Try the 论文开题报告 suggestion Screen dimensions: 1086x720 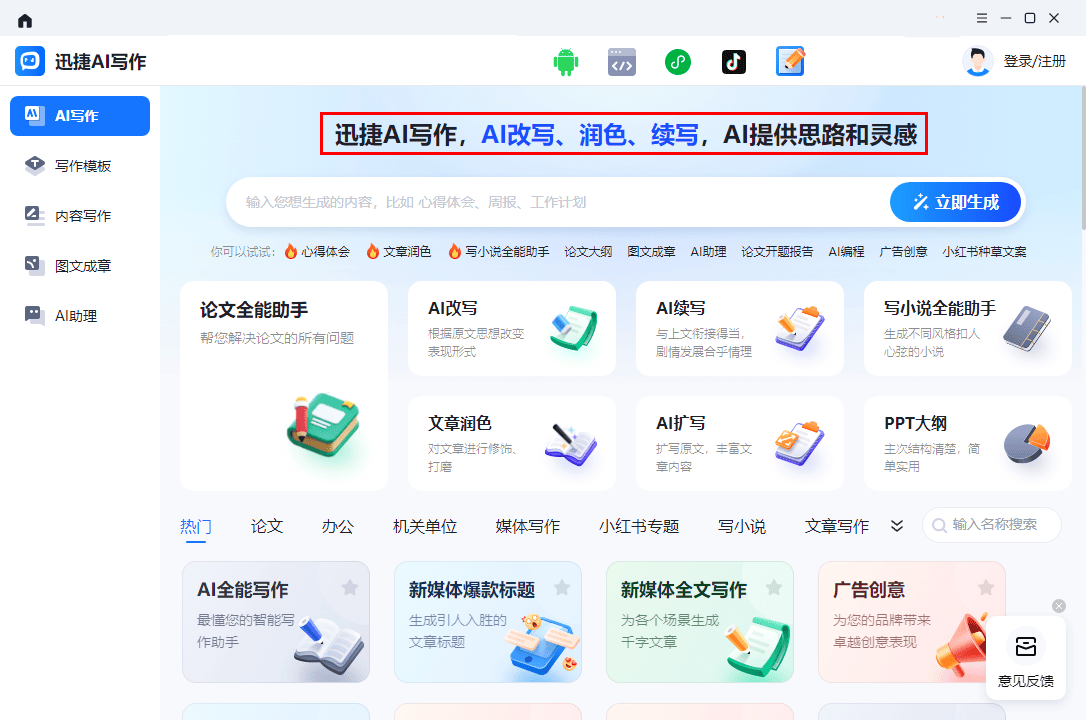[x=777, y=251]
